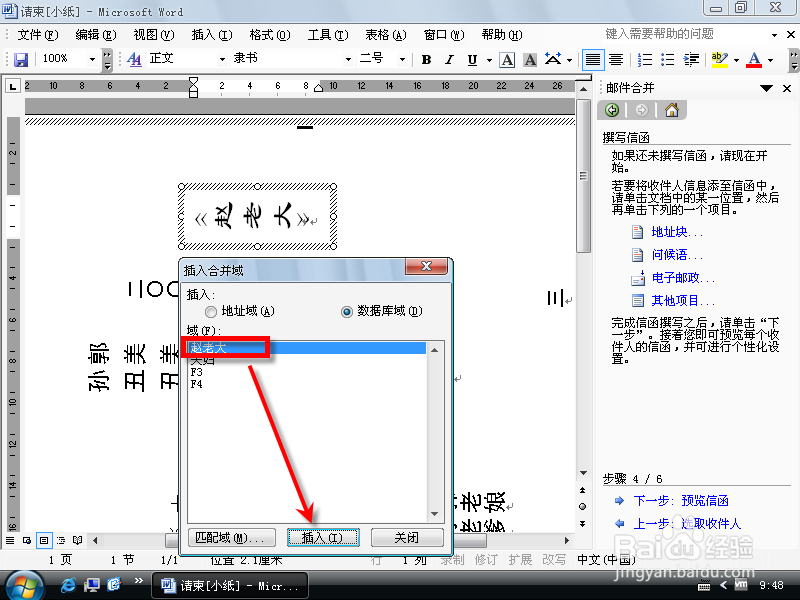Open the font 隶书 dropdown
This screenshot has width=800, height=600.
(x=348, y=59)
